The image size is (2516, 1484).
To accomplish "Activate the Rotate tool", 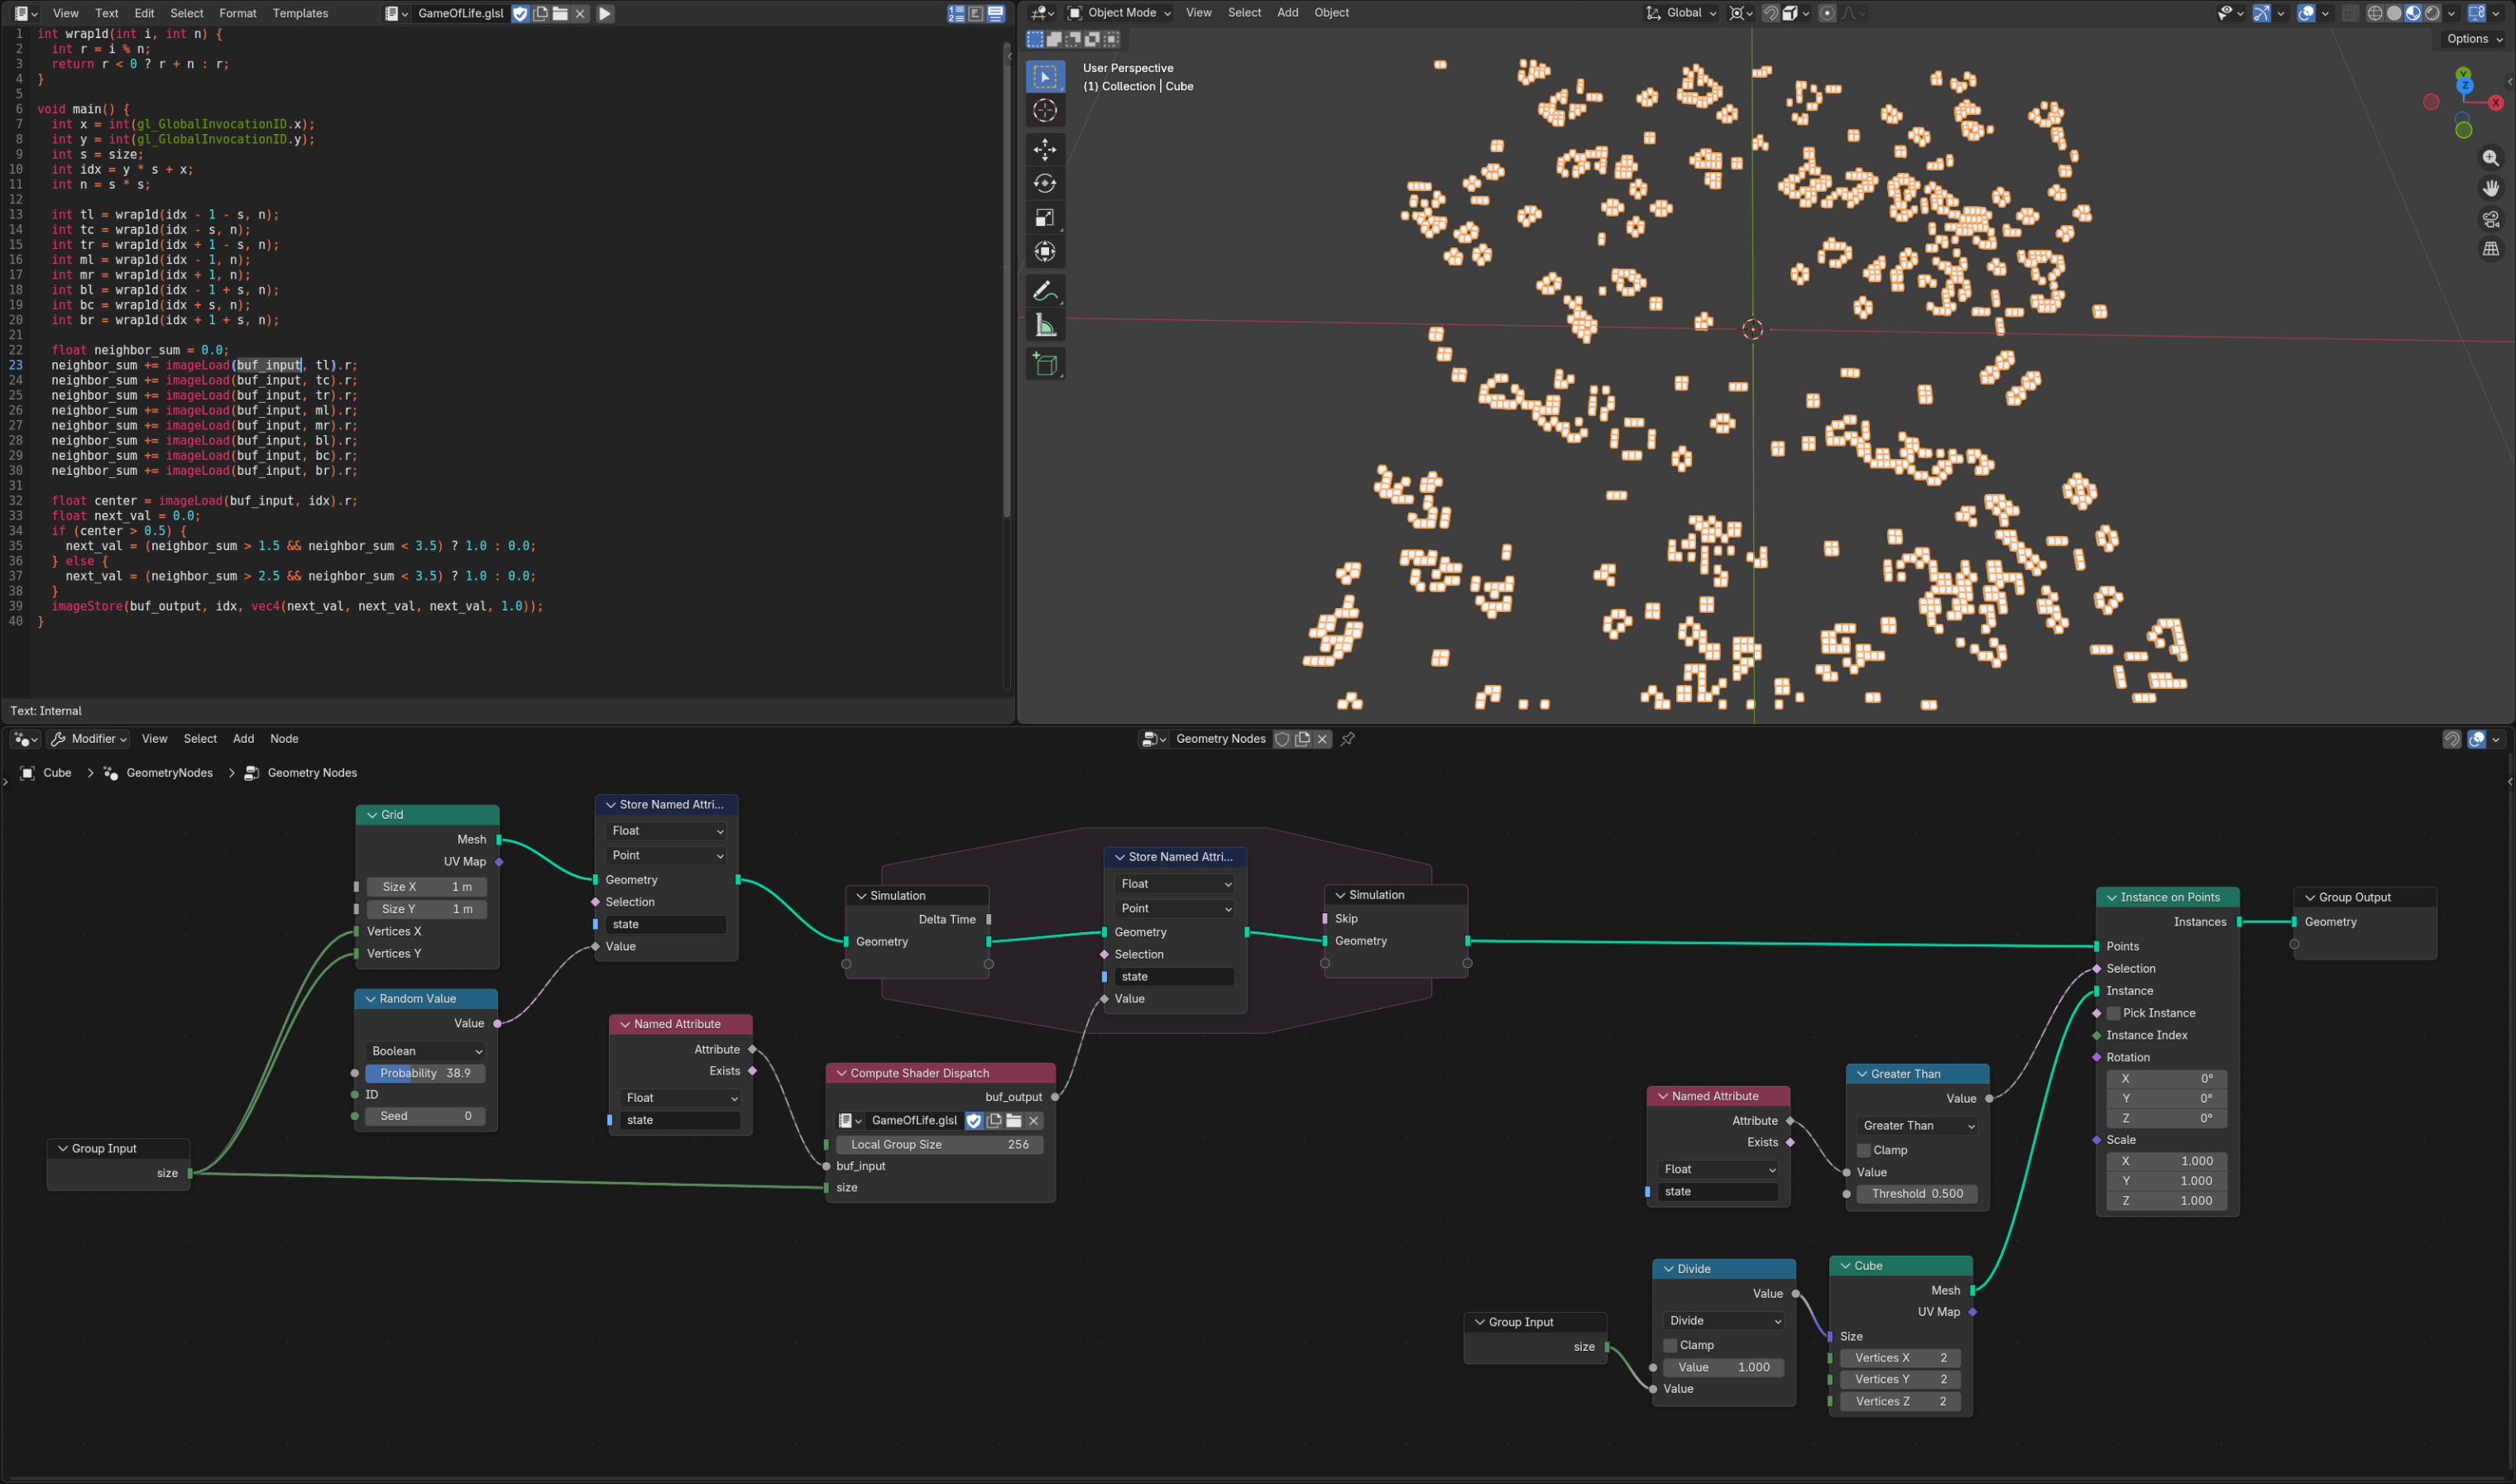I will point(1045,184).
